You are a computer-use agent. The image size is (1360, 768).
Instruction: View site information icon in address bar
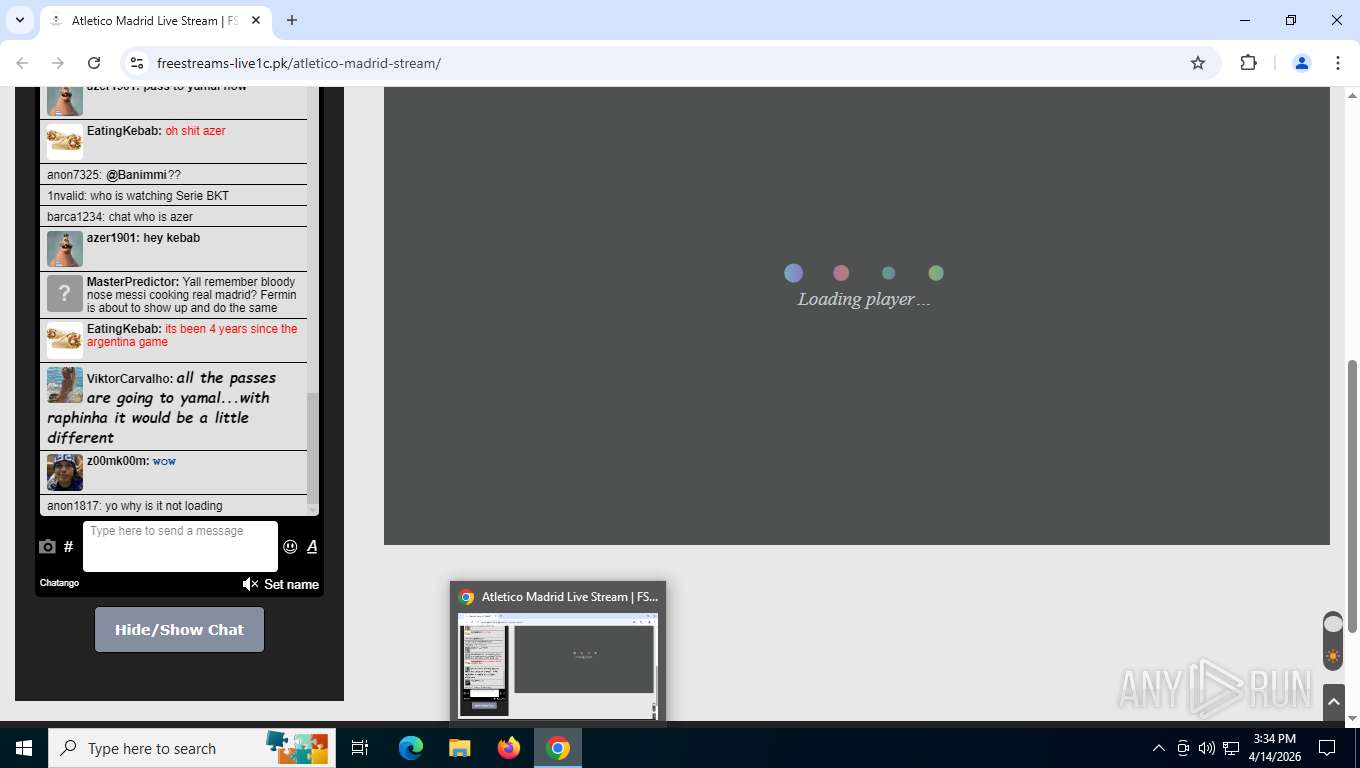click(138, 63)
